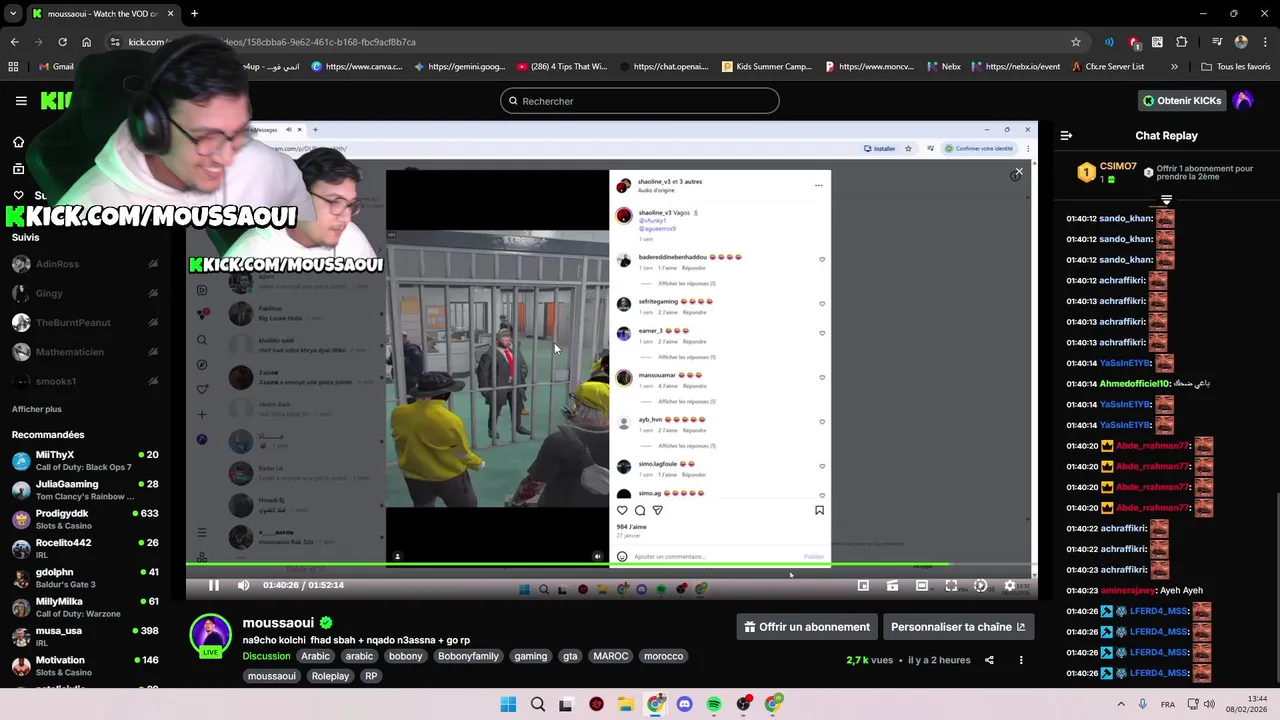Screen dimensions: 1280x720
Task: Reload the page in Chrome
Action: [62, 42]
